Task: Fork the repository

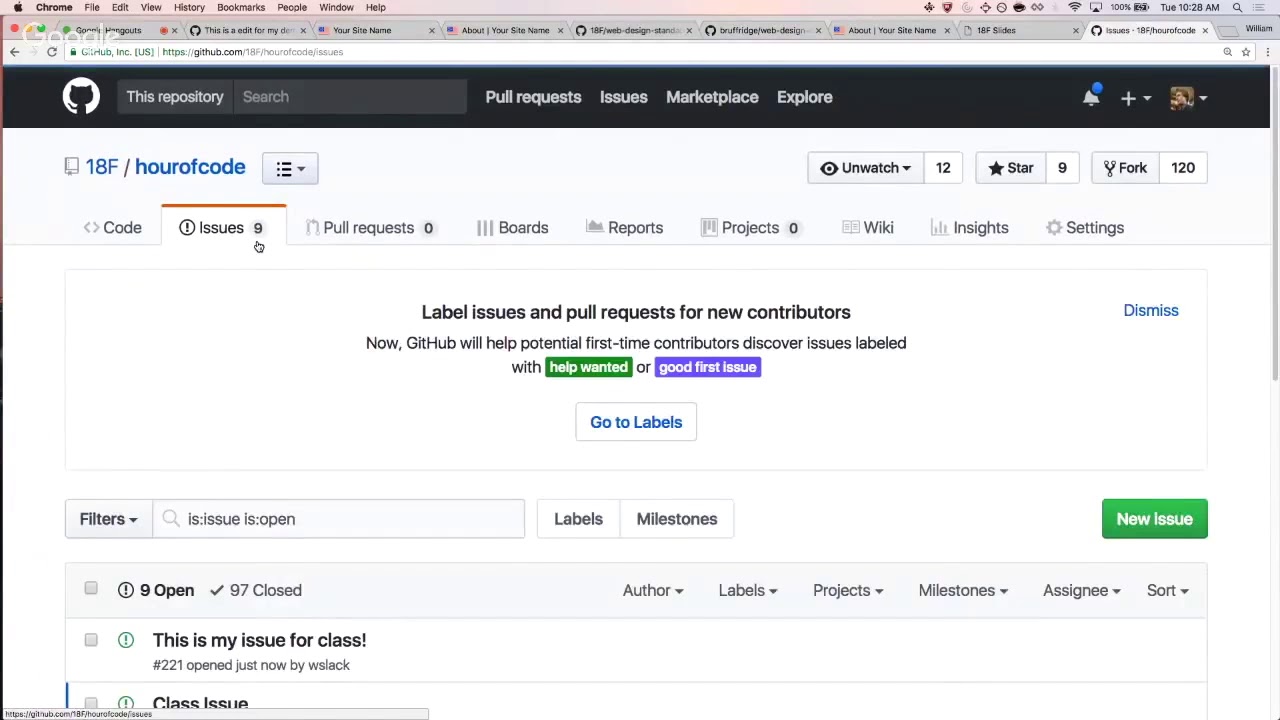Action: (1125, 168)
